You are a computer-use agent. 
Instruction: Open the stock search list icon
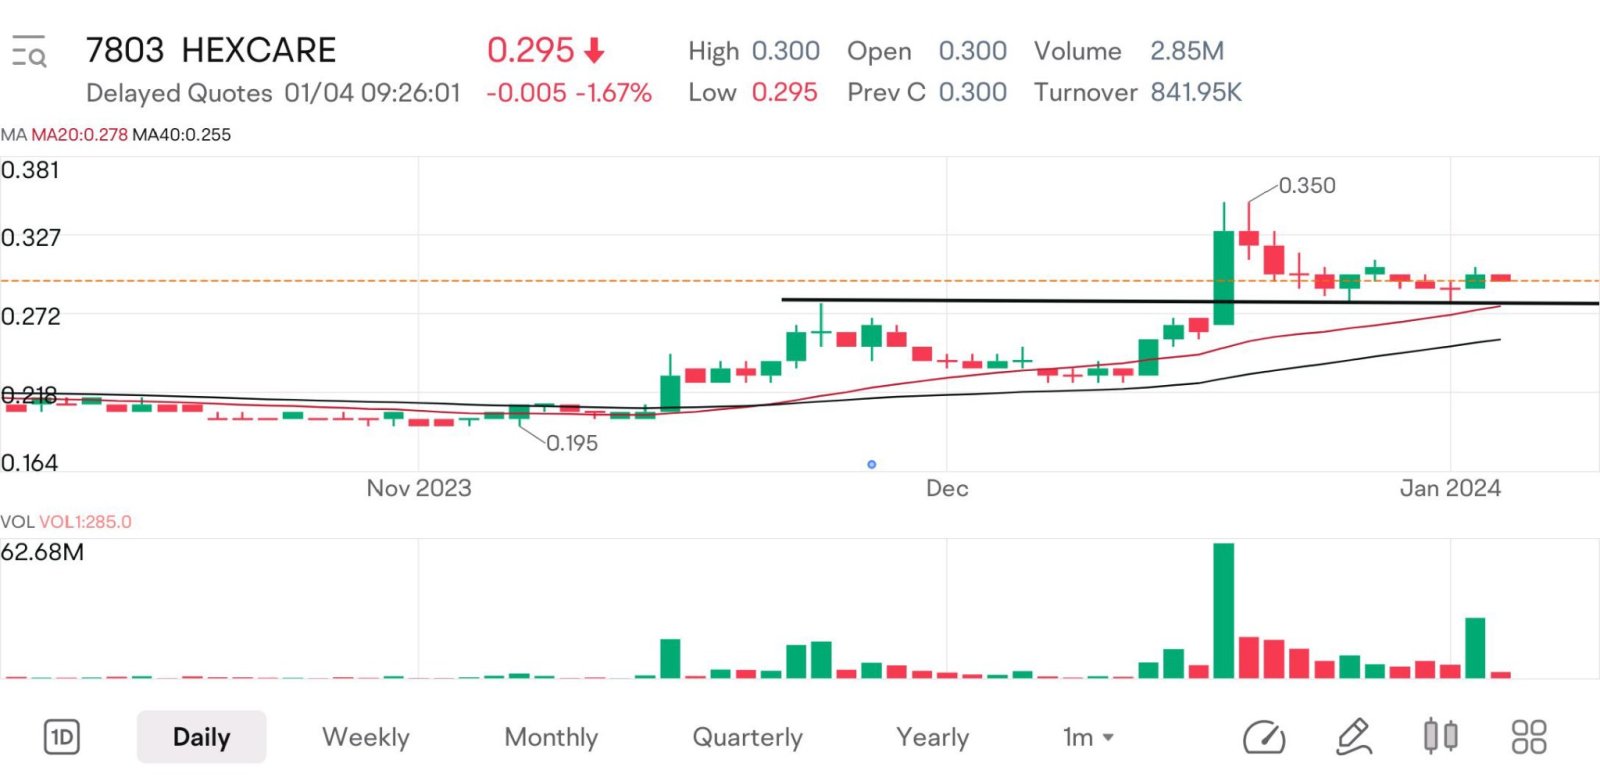pyautogui.click(x=28, y=50)
